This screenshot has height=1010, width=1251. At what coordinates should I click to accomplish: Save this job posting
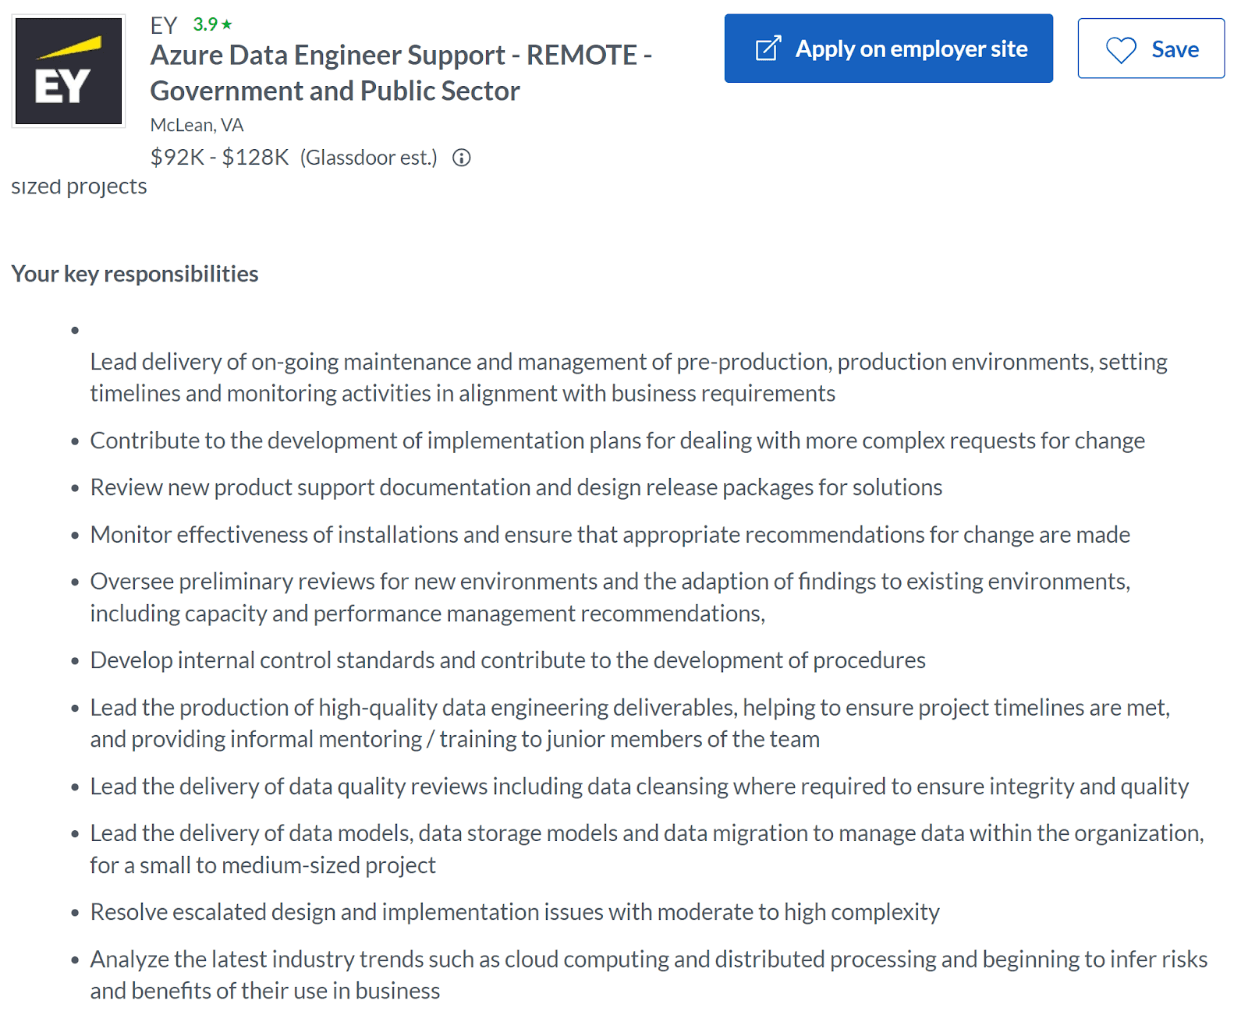point(1150,48)
